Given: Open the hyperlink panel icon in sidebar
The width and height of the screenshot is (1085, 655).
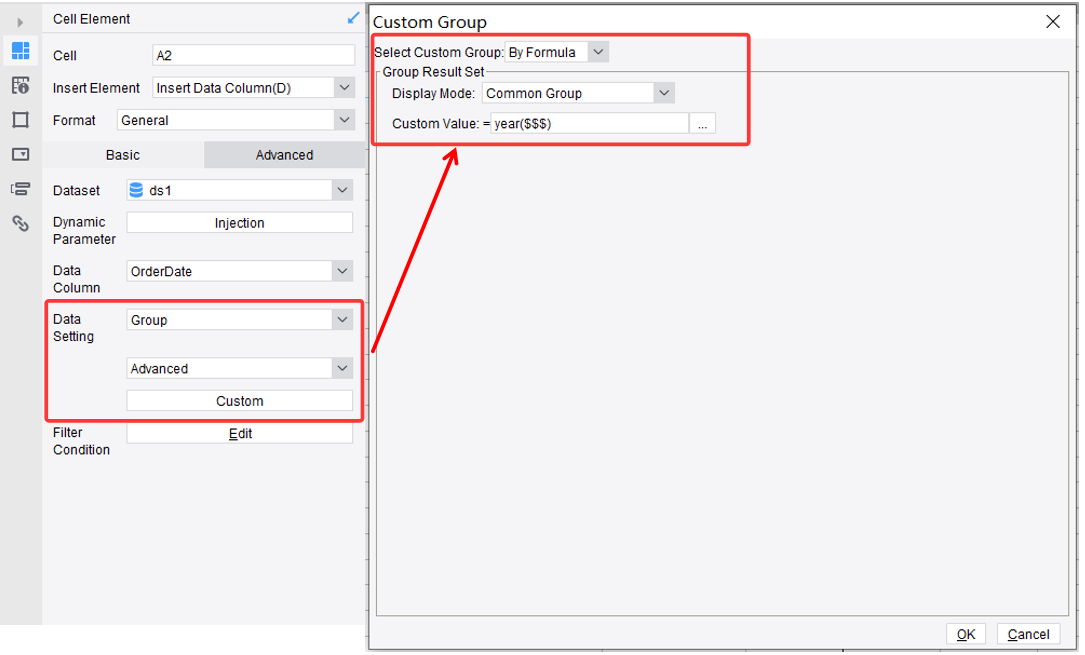Looking at the screenshot, I should [x=20, y=222].
